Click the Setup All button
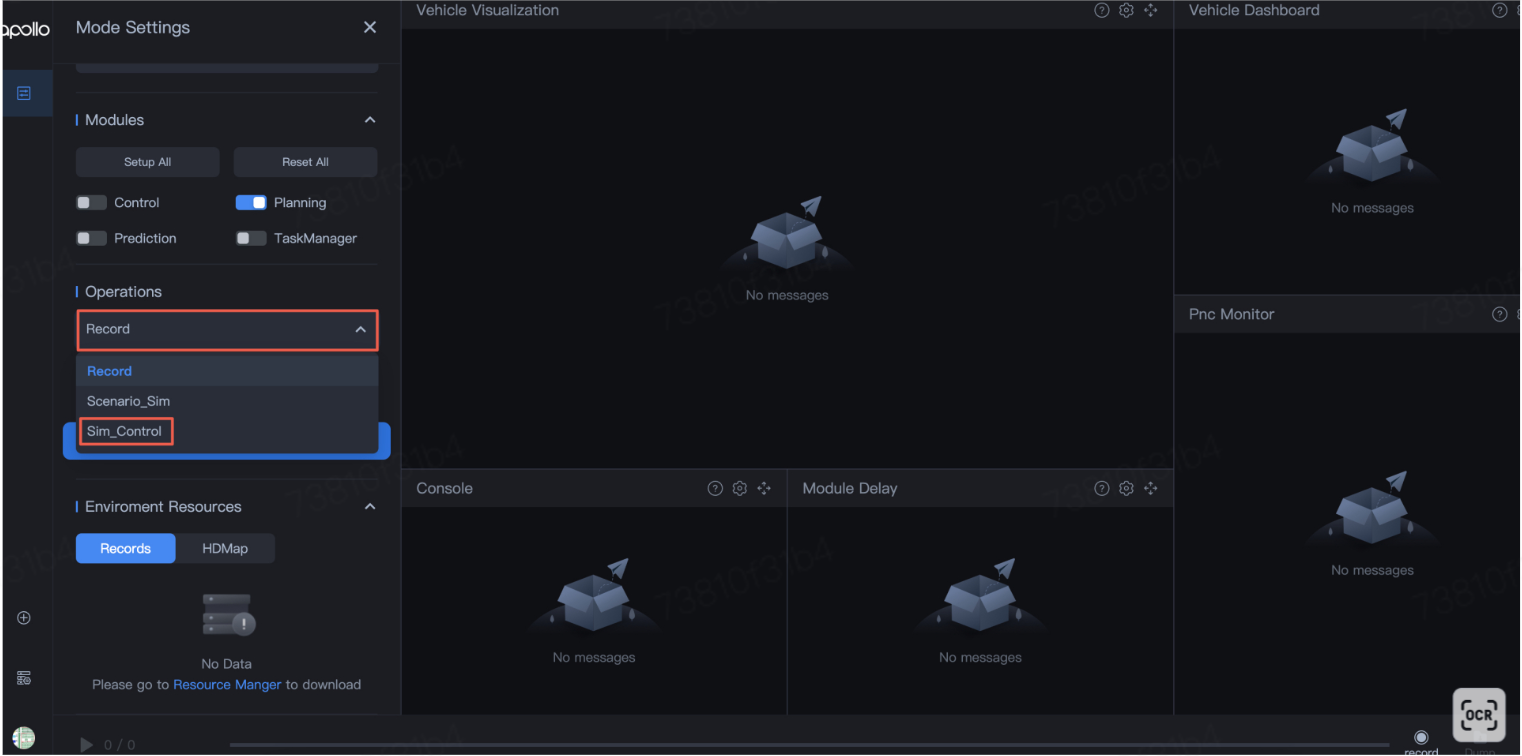 point(148,162)
